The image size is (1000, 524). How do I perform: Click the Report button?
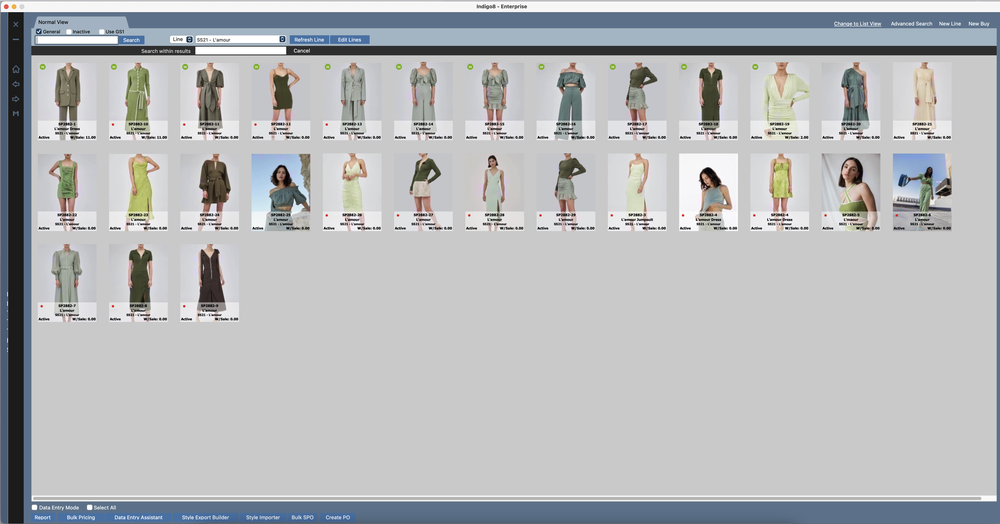tap(43, 517)
